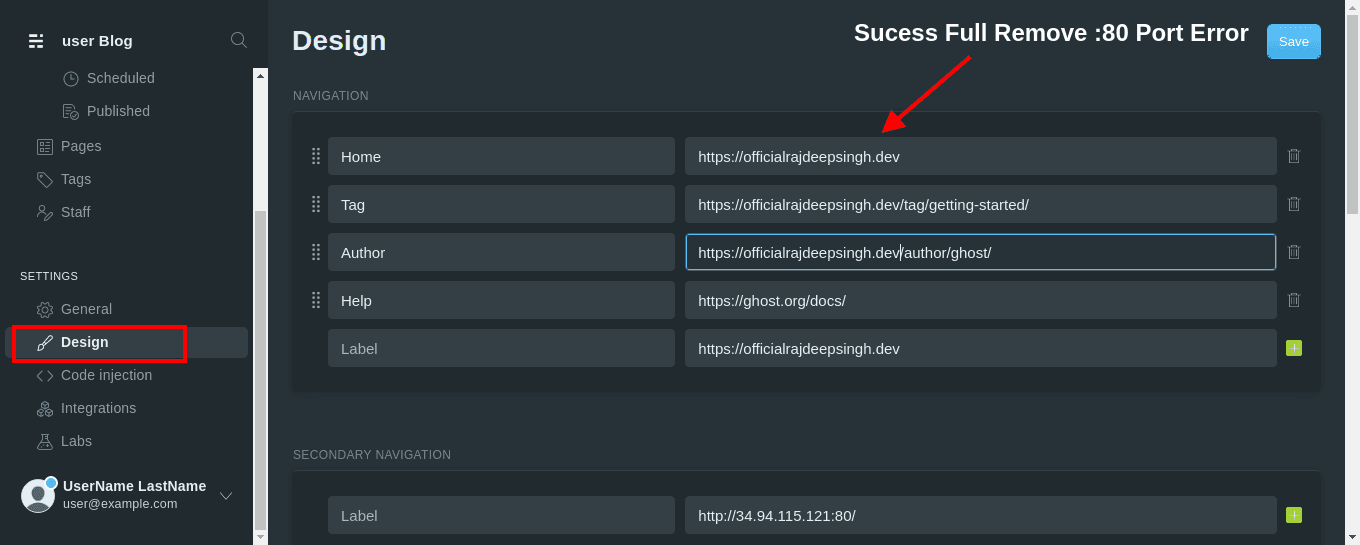1360x545 pixels.
Task: Click the main page scrollbar thumb
Action: point(1352,114)
